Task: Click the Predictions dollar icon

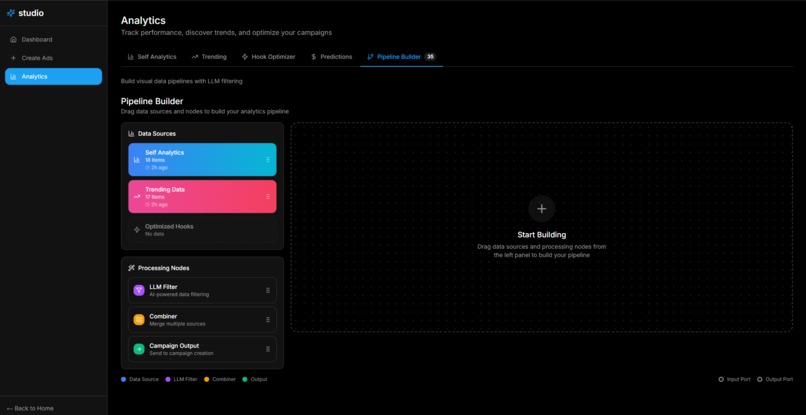Action: (314, 57)
